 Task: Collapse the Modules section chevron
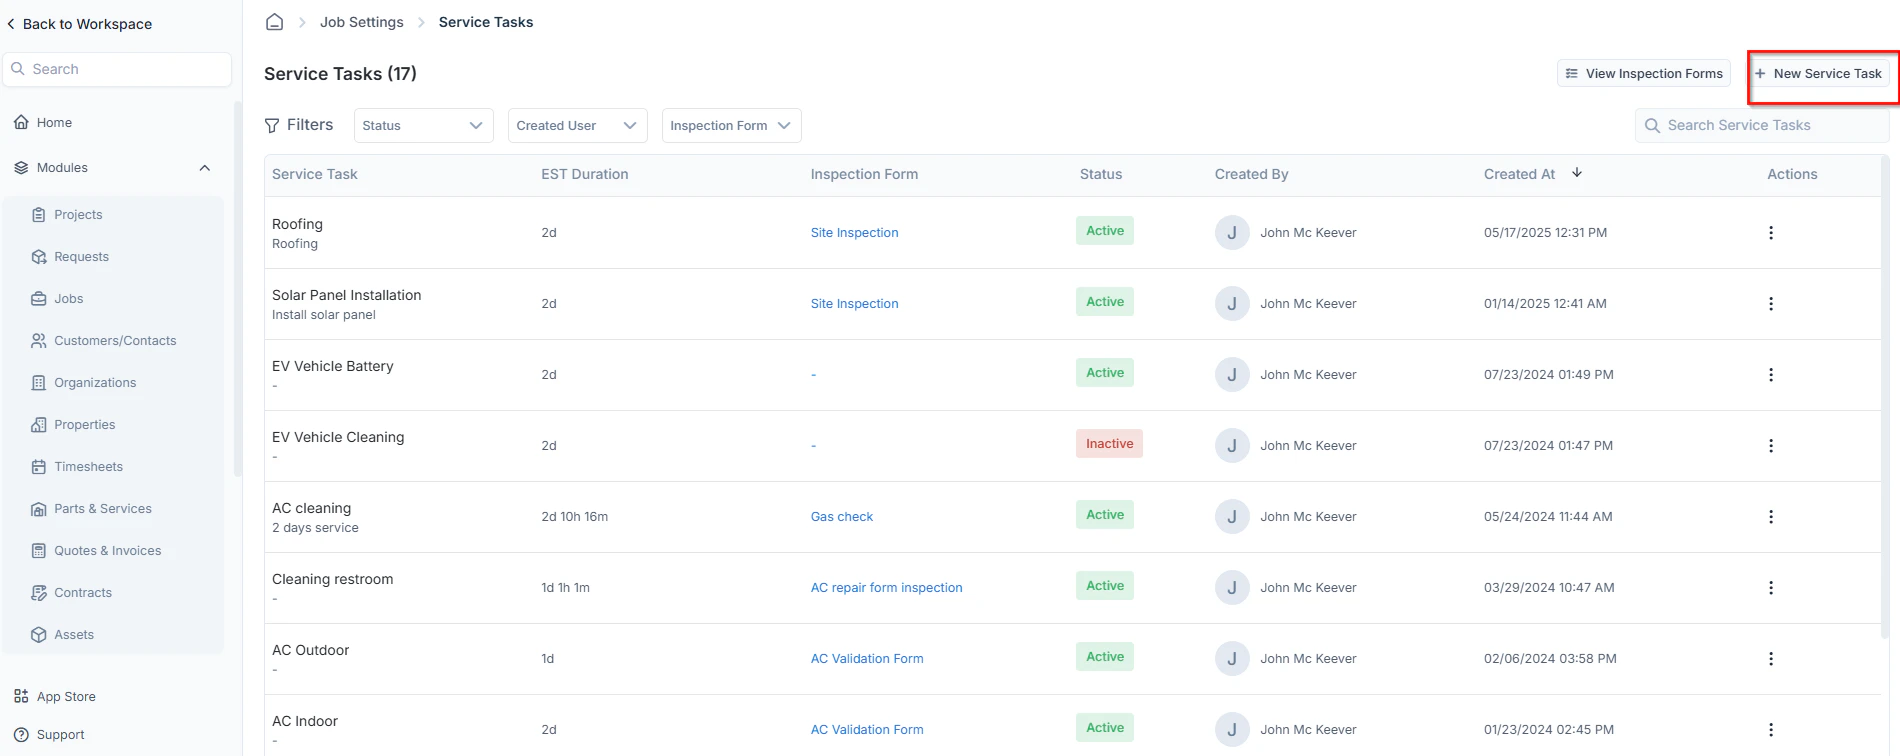[205, 168]
